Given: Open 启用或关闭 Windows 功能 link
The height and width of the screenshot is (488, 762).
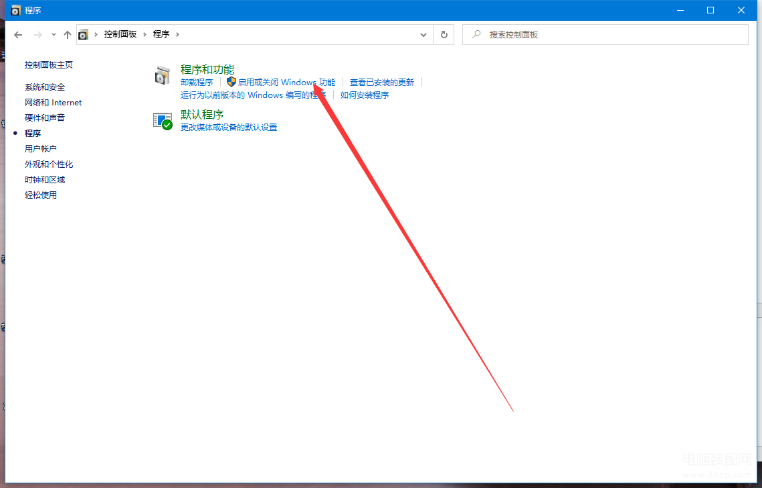Looking at the screenshot, I should (x=286, y=82).
